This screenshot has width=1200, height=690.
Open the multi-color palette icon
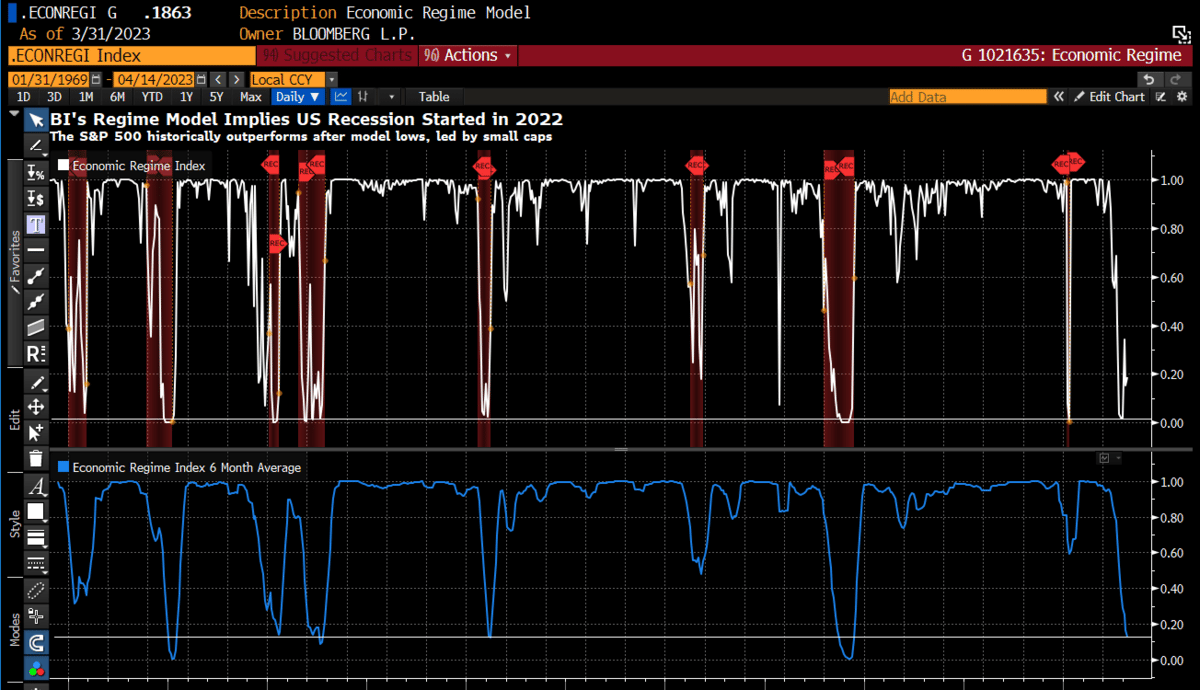(x=36, y=669)
